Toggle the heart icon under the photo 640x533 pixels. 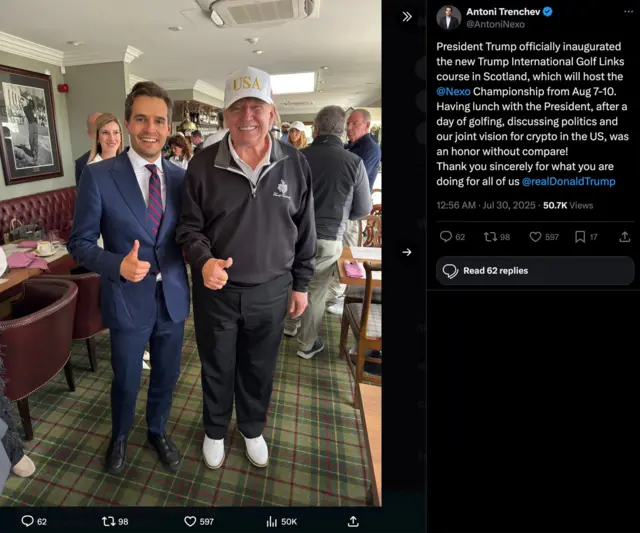point(190,521)
